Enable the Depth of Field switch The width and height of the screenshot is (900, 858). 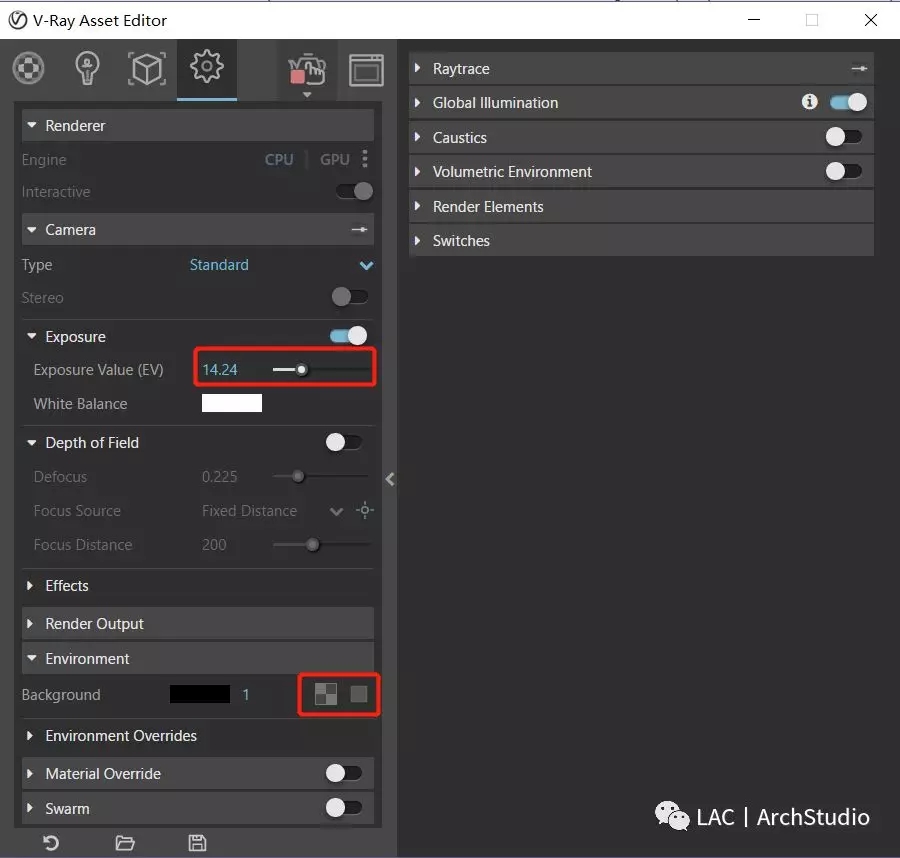click(x=344, y=442)
